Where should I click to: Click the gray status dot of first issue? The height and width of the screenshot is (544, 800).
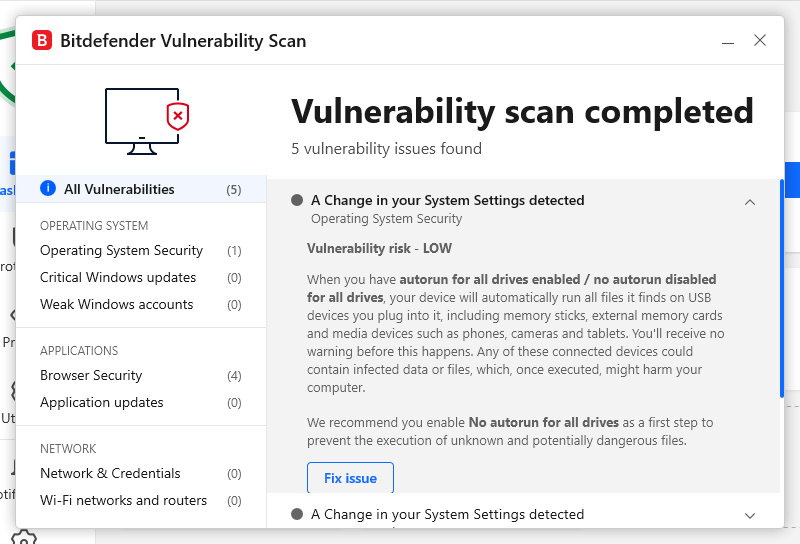pos(297,200)
